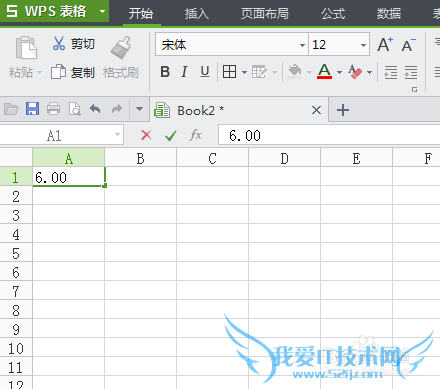440x389 pixels.
Task: Switch to the 开始 tab
Action: (141, 14)
